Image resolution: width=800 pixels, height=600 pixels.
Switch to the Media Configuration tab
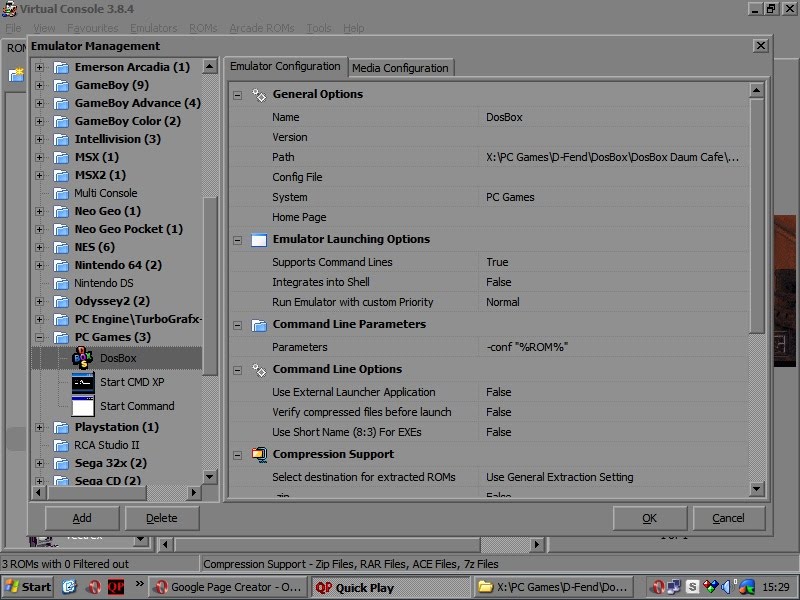coord(400,68)
